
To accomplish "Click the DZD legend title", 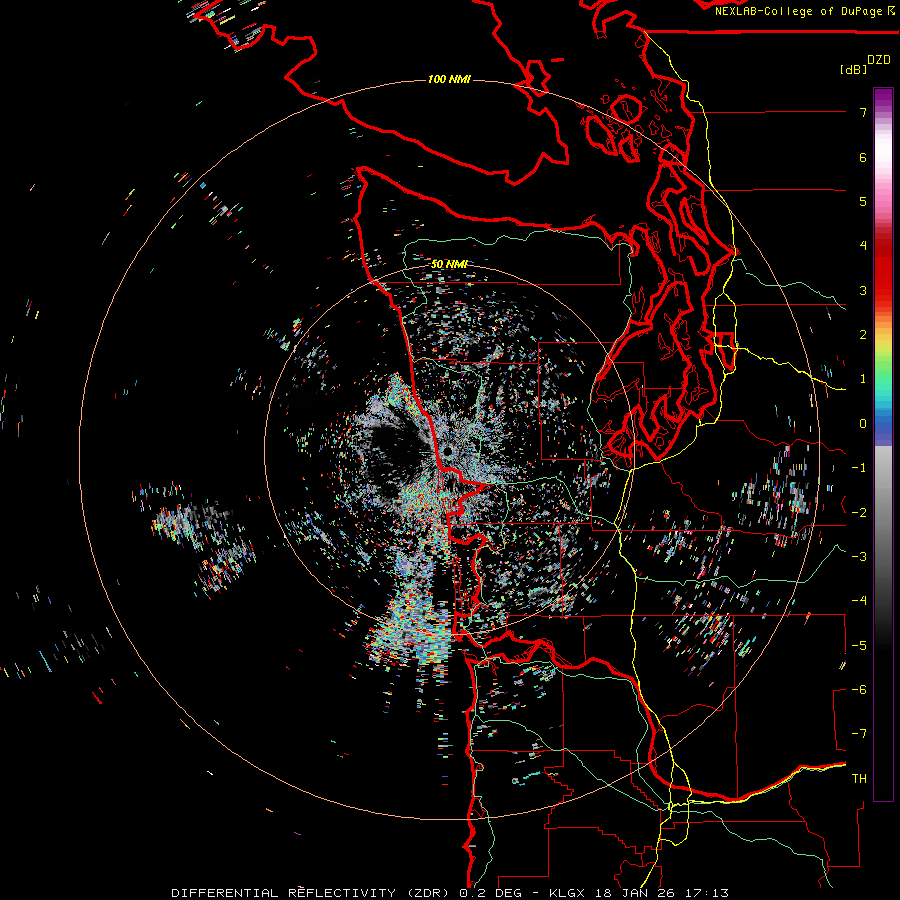I will tap(879, 60).
